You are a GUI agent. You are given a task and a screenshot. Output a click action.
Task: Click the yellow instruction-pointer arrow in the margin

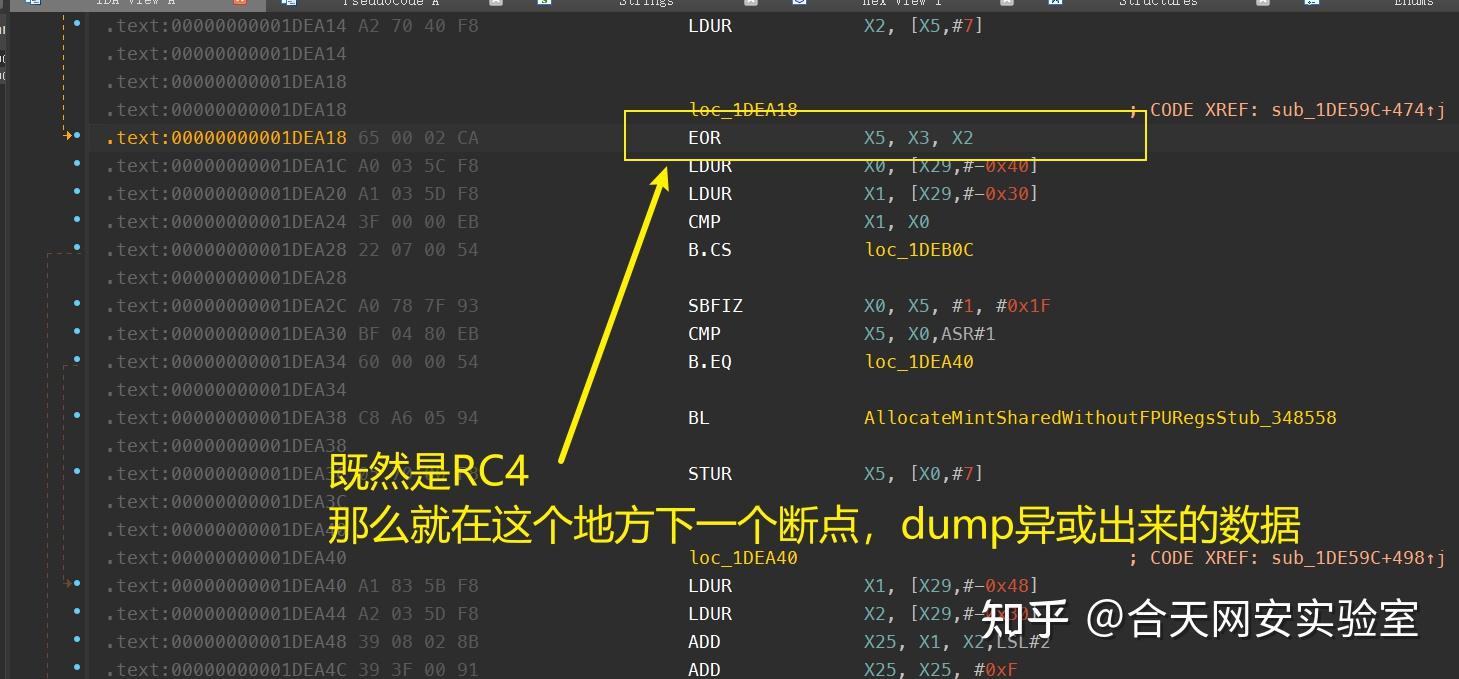click(x=68, y=137)
